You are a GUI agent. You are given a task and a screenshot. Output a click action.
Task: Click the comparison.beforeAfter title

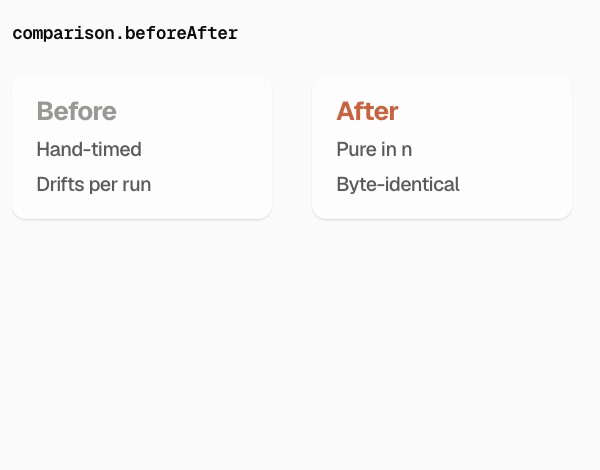[125, 34]
